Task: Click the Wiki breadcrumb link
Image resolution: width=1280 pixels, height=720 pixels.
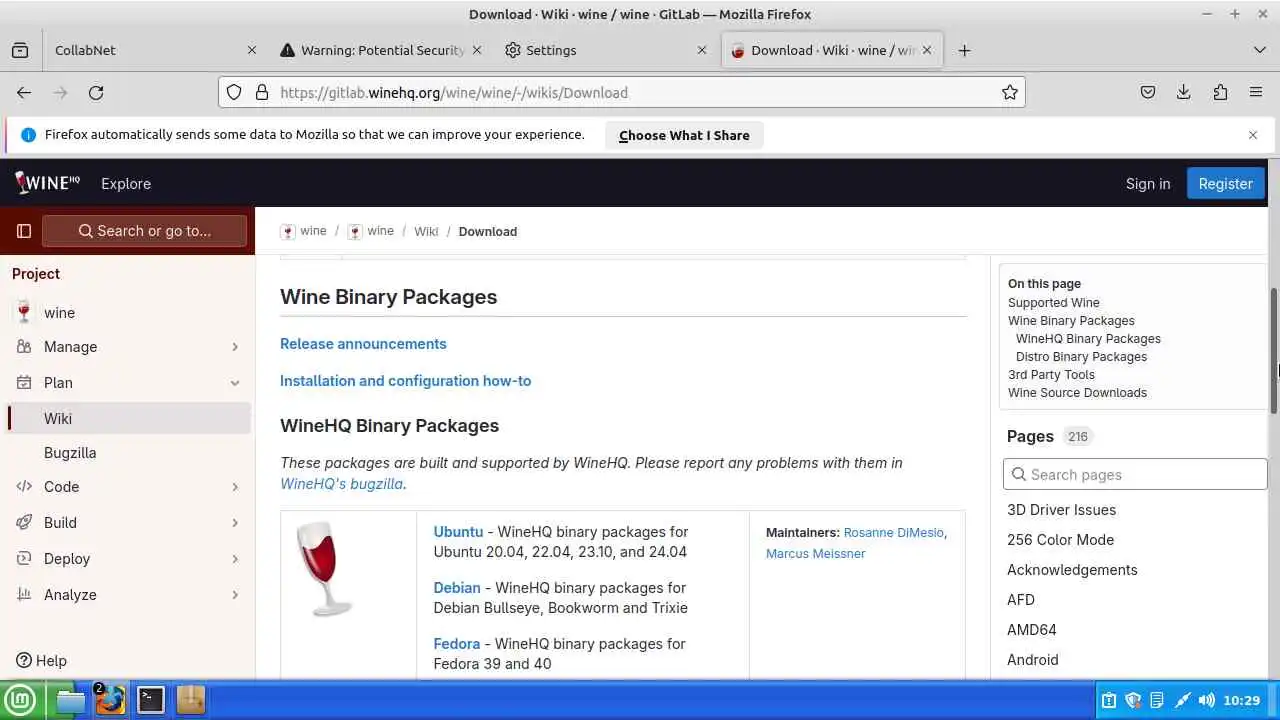Action: (x=426, y=231)
